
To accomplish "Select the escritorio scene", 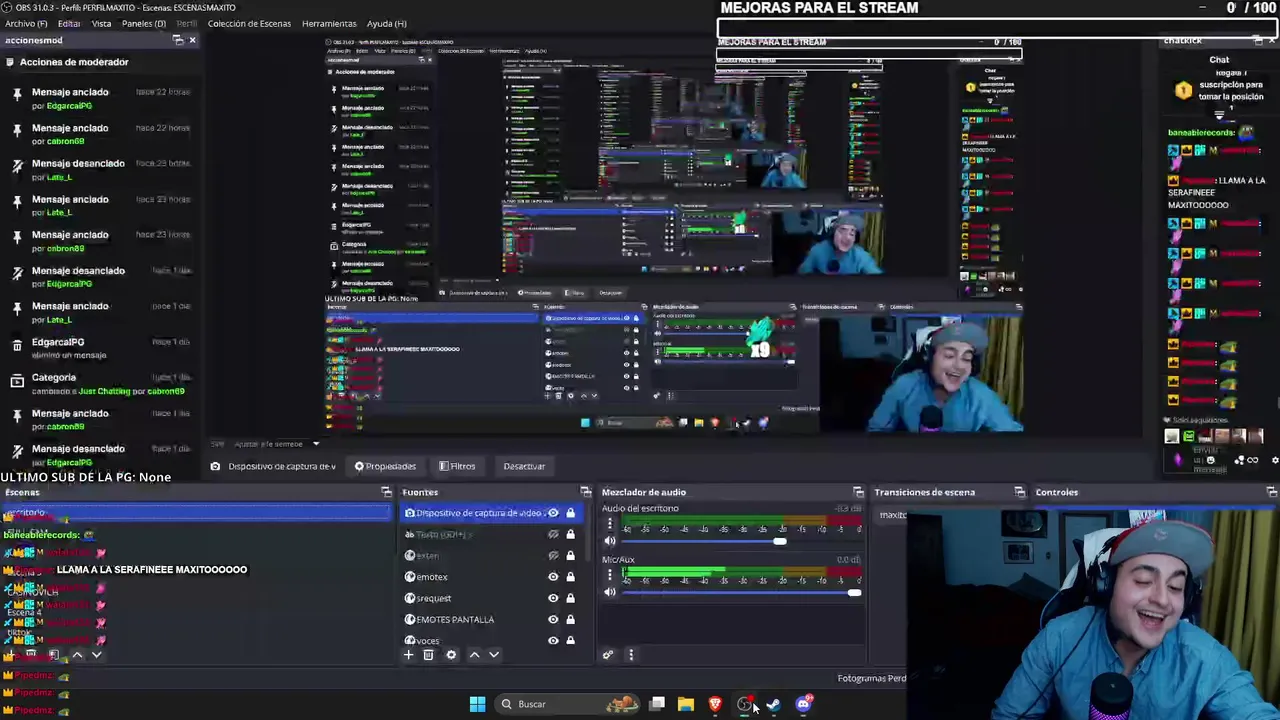I will [197, 513].
